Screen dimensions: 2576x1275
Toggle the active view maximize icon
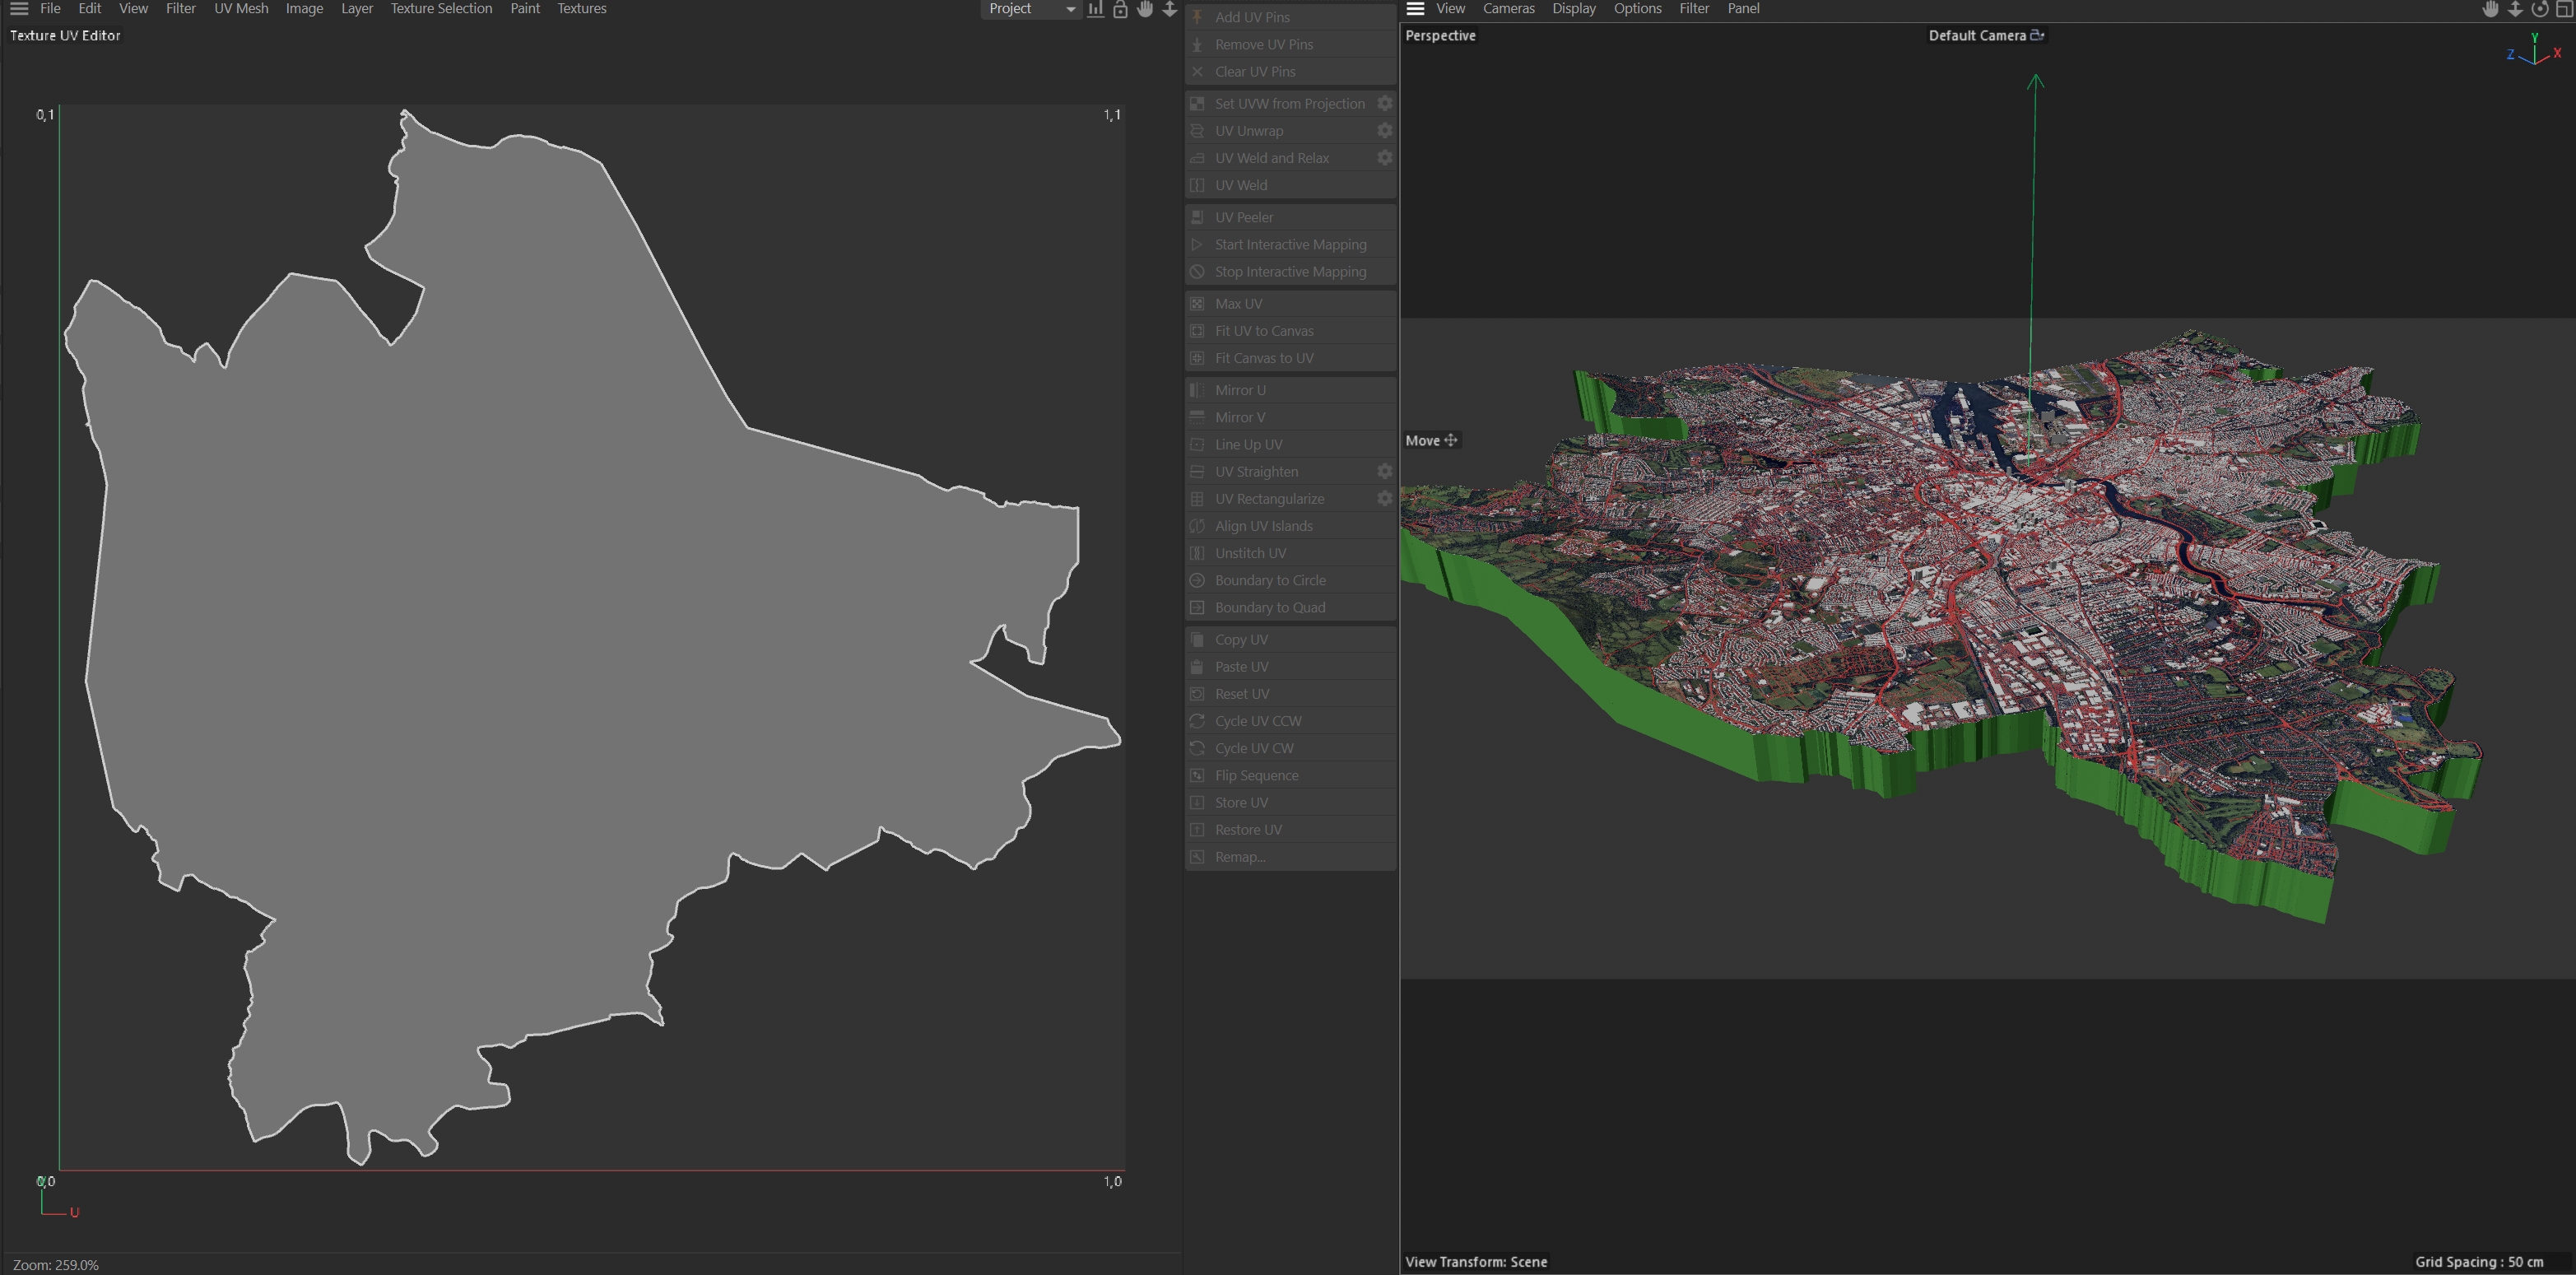tap(2565, 9)
